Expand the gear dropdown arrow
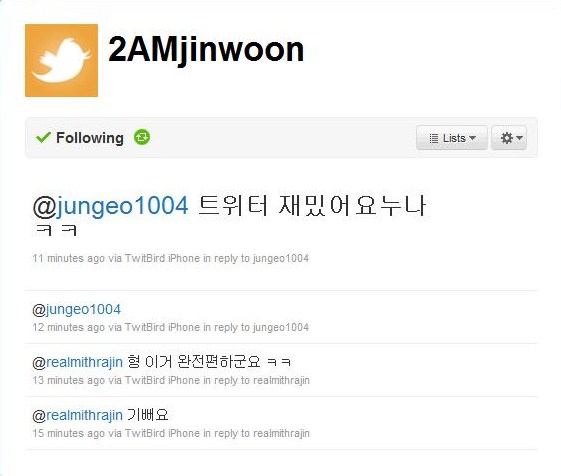This screenshot has height=476, width=561. (519, 138)
